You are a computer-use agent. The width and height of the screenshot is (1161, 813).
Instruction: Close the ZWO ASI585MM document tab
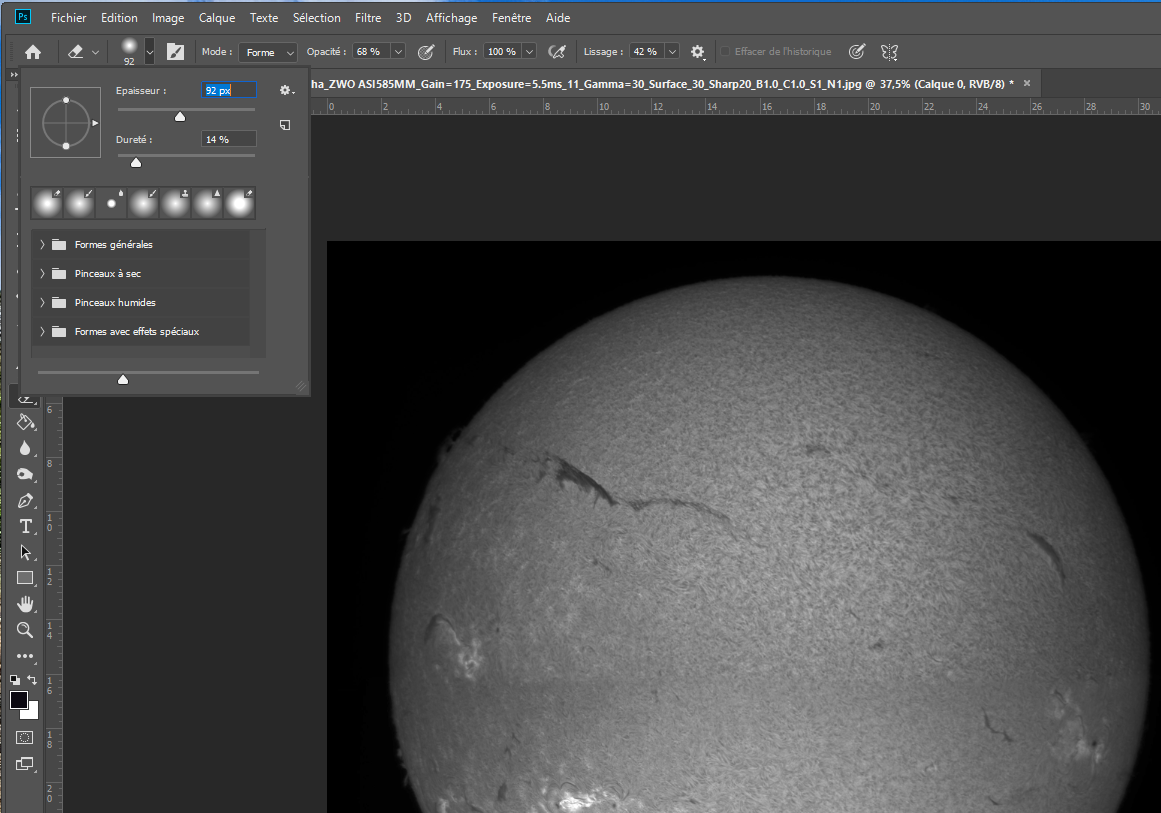pos(1027,84)
